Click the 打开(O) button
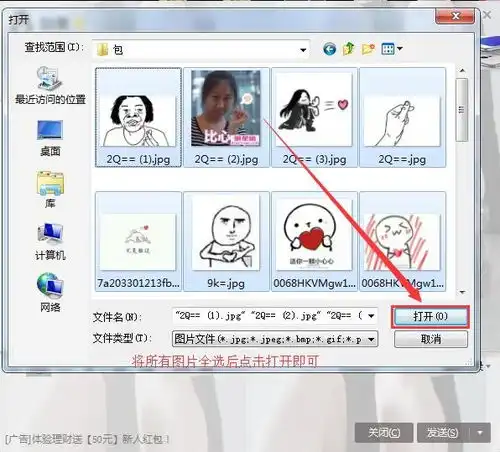 point(430,316)
